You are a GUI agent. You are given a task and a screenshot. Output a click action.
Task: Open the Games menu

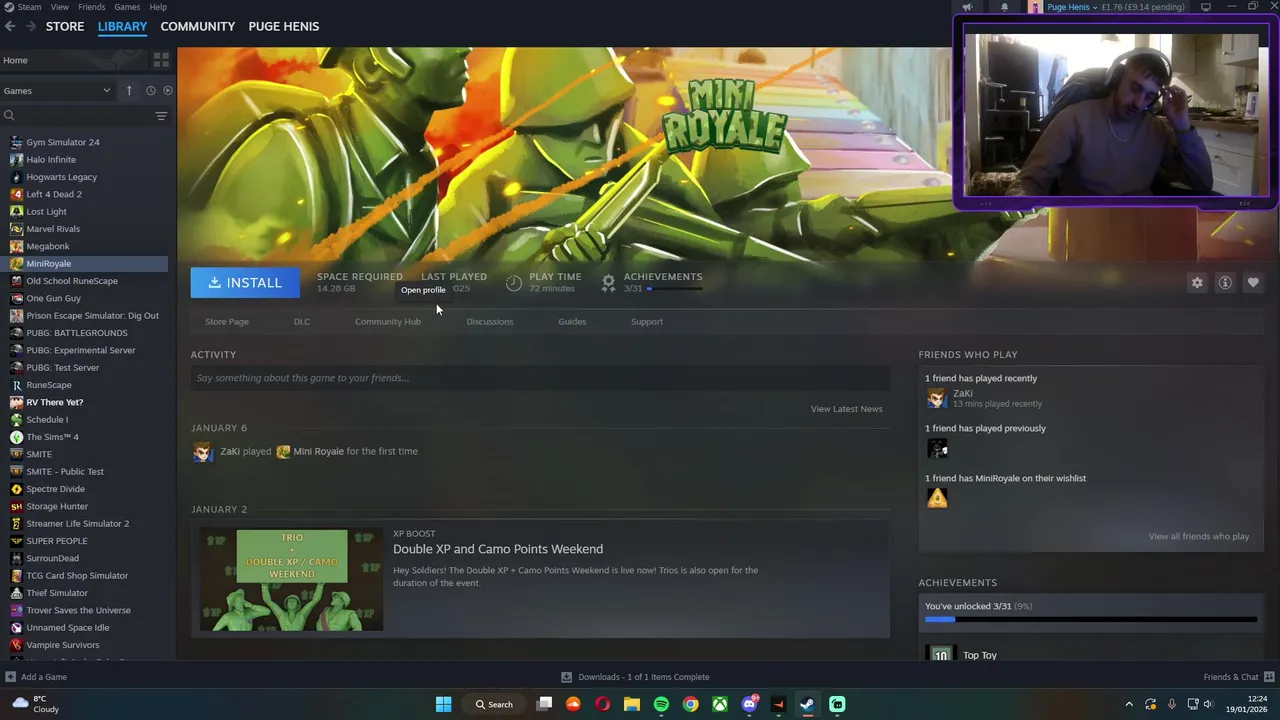click(127, 7)
